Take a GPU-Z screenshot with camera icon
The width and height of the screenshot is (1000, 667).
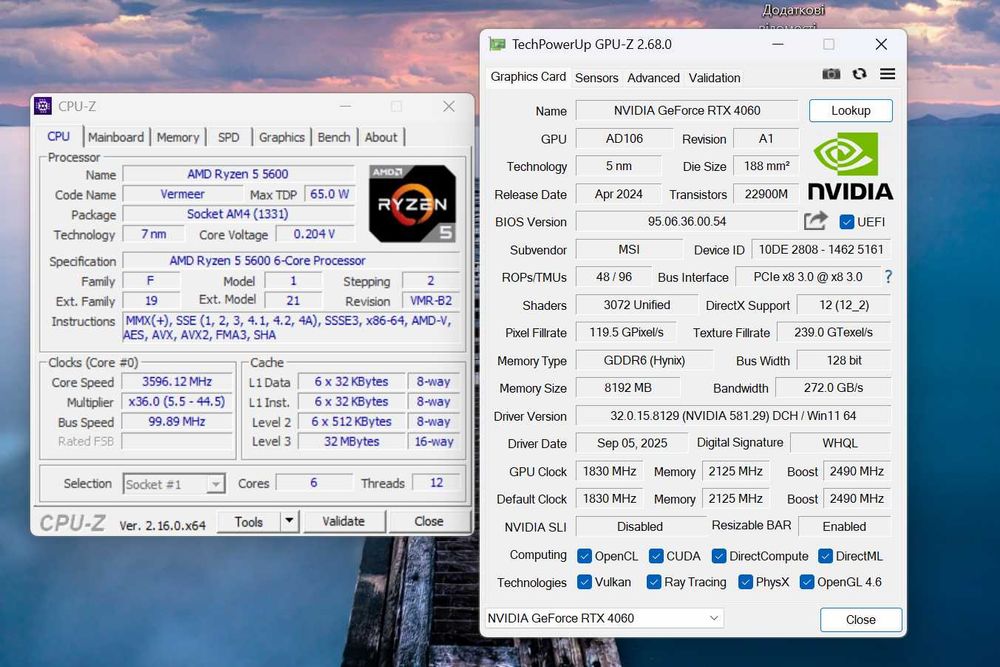point(831,74)
